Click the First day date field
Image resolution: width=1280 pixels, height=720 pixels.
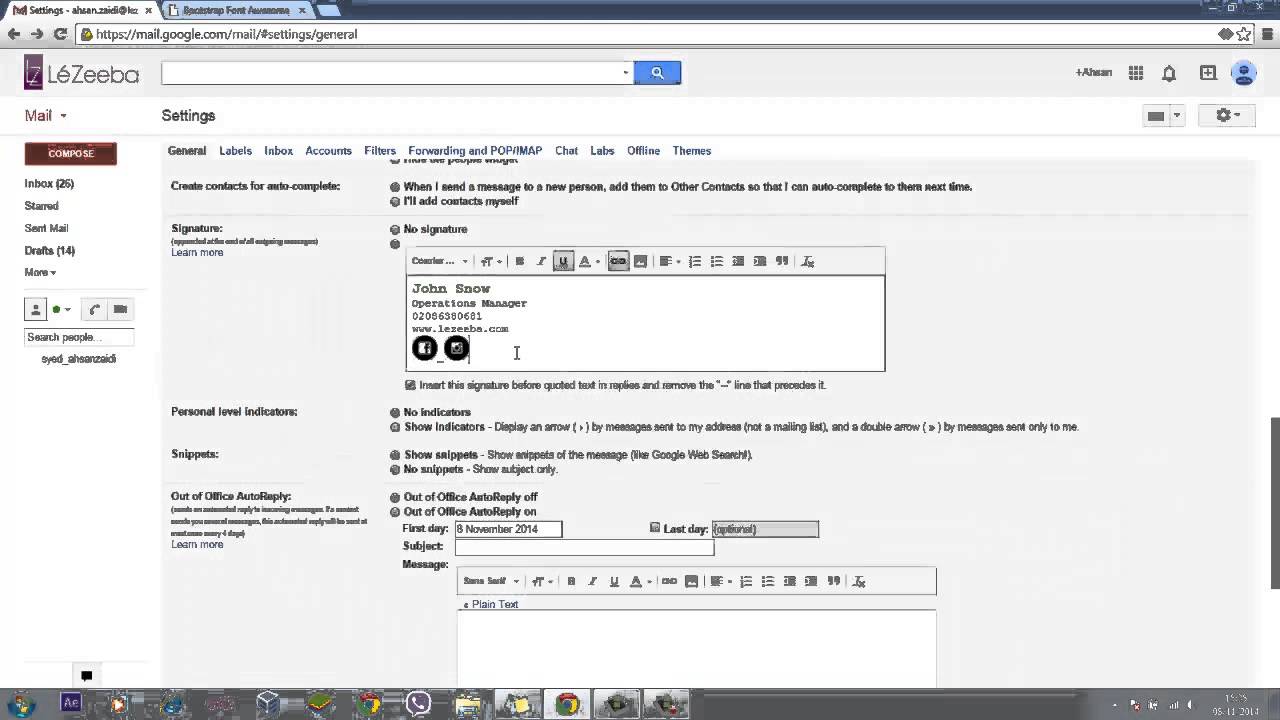507,529
